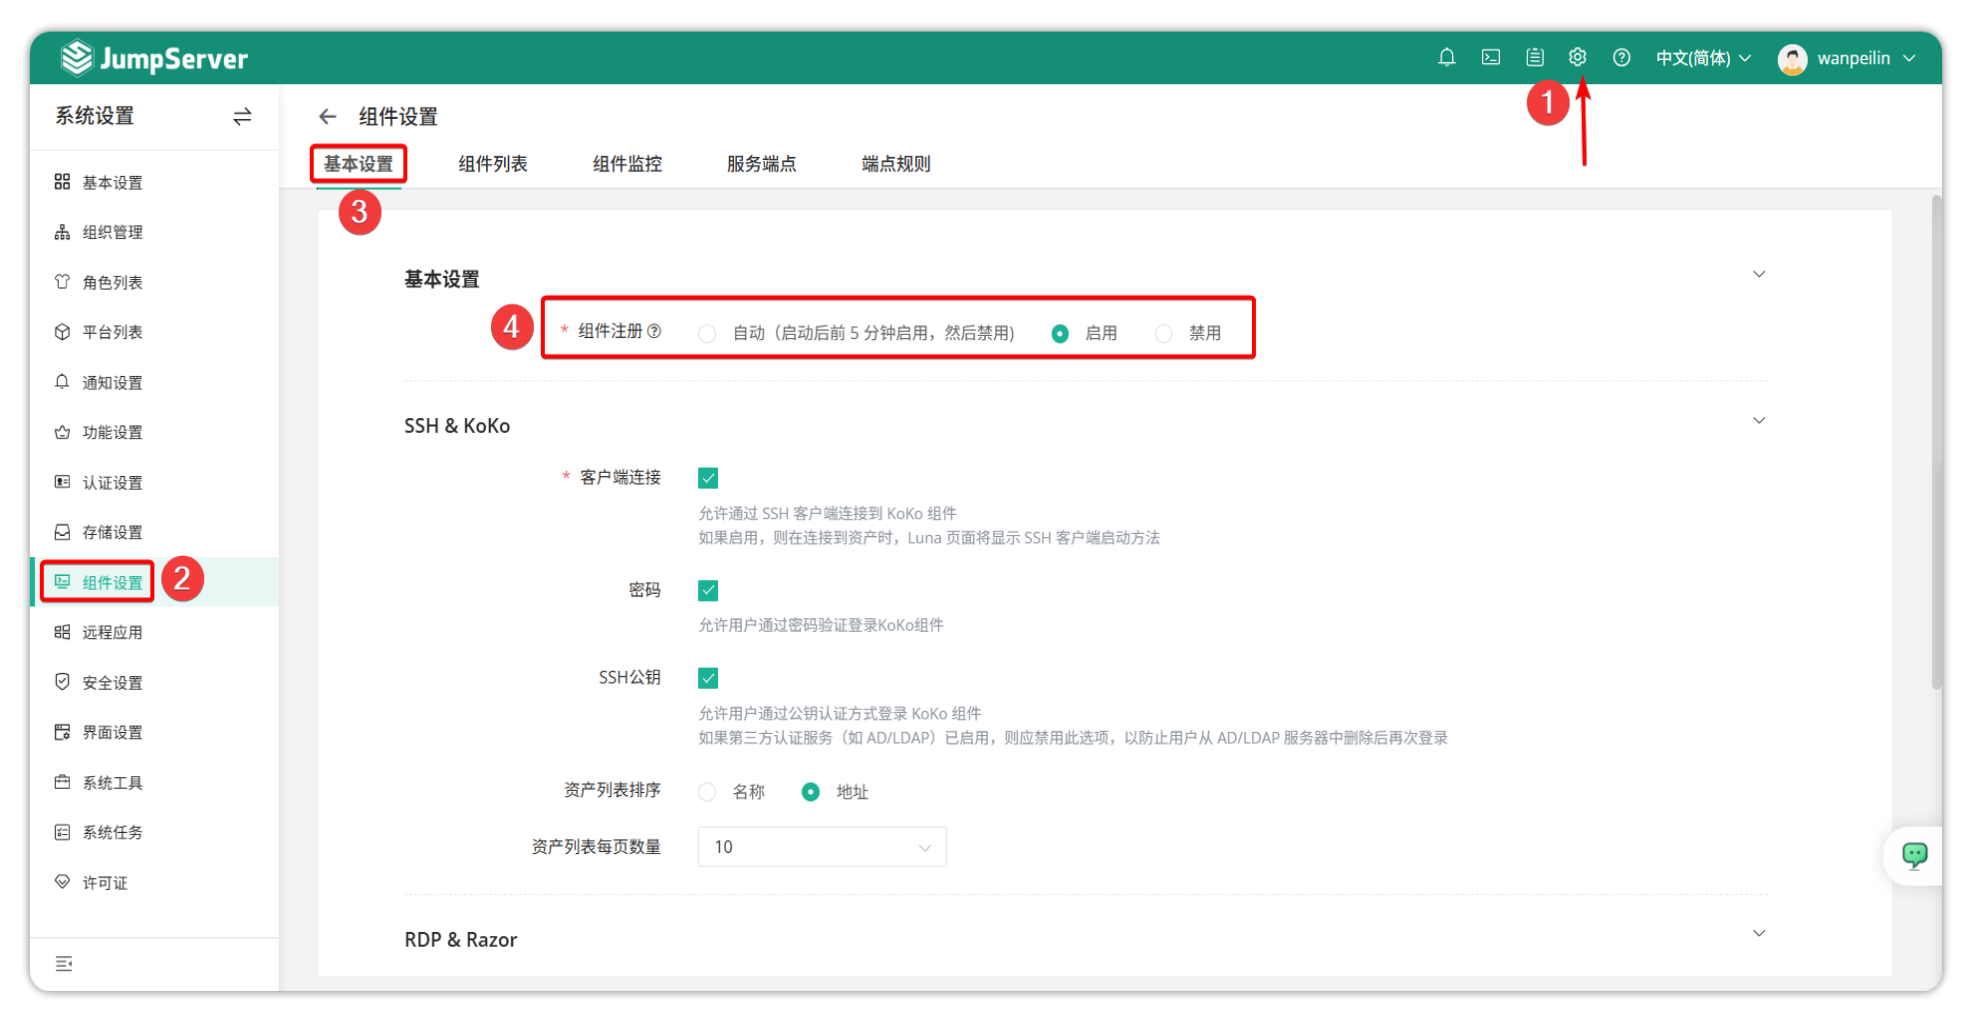Open the notifications bell icon

1446,58
